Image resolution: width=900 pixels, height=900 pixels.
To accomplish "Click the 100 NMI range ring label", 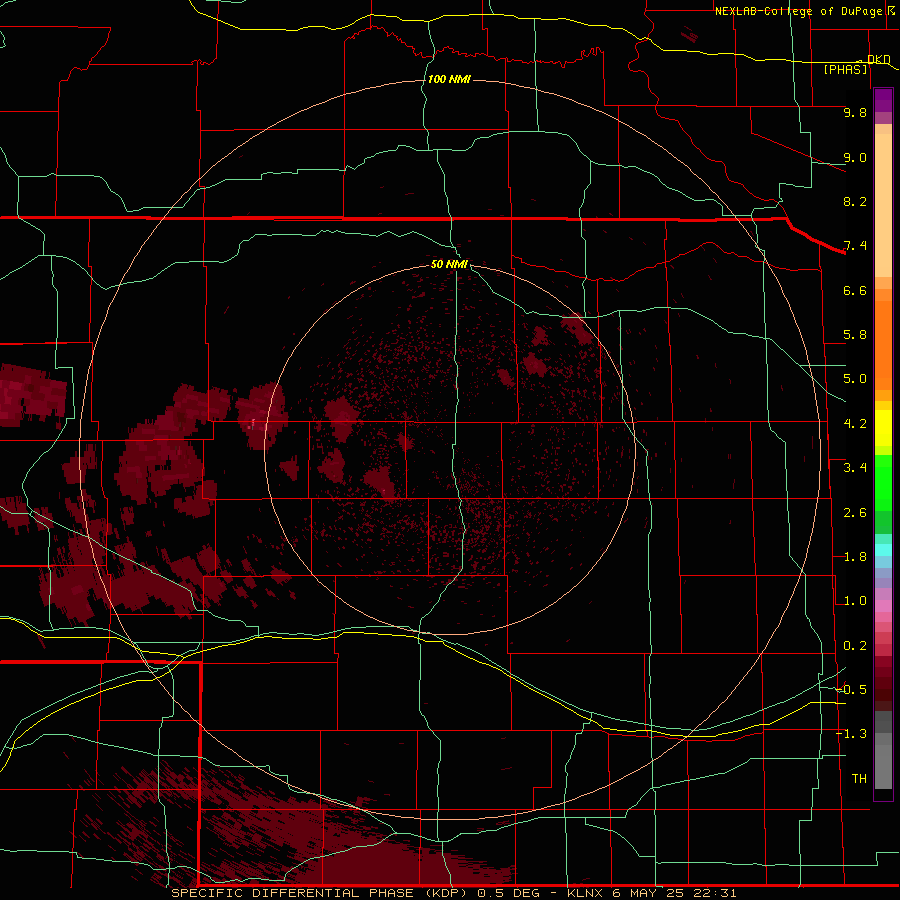I will click(449, 79).
